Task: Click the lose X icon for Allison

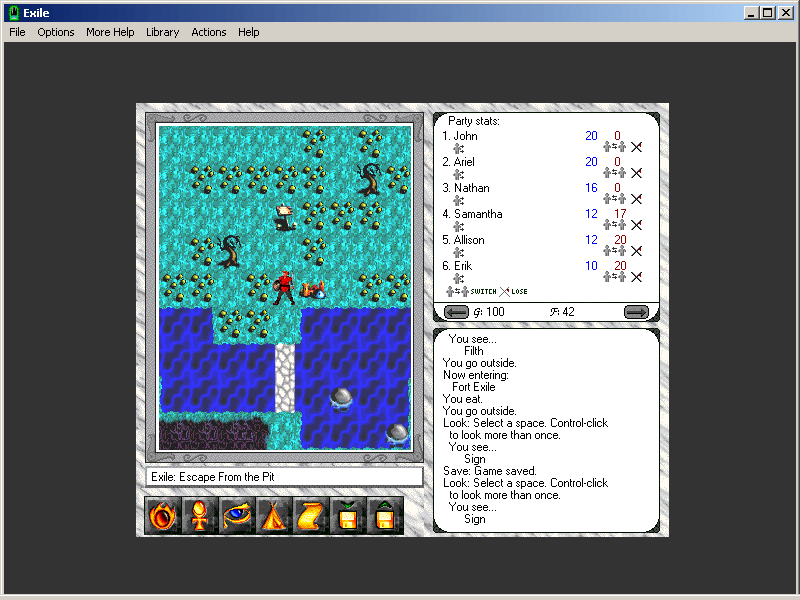Action: [x=636, y=251]
